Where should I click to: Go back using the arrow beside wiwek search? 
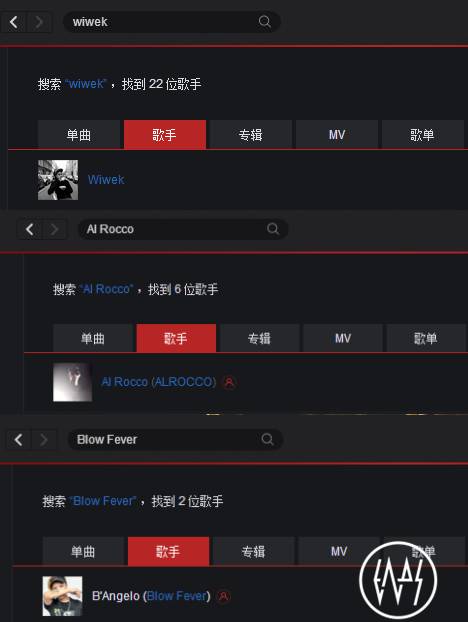click(x=13, y=22)
